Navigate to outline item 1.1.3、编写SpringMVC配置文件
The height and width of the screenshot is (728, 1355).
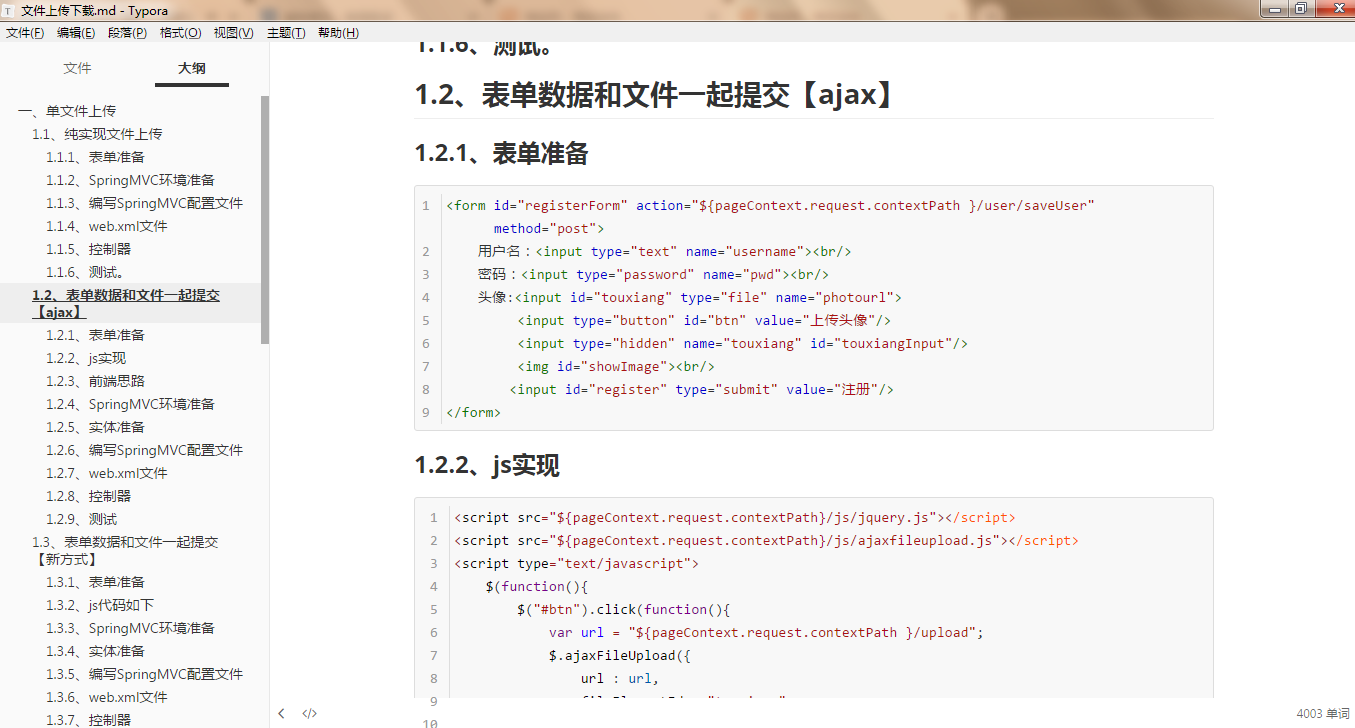[144, 203]
